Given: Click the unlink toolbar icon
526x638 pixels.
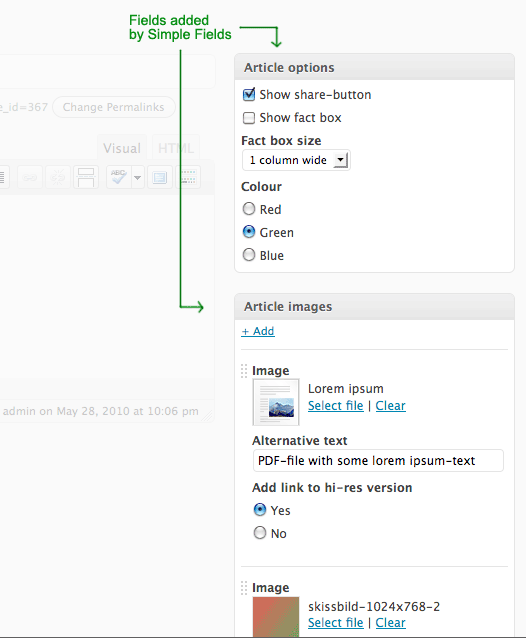Looking at the screenshot, I should point(58,177).
